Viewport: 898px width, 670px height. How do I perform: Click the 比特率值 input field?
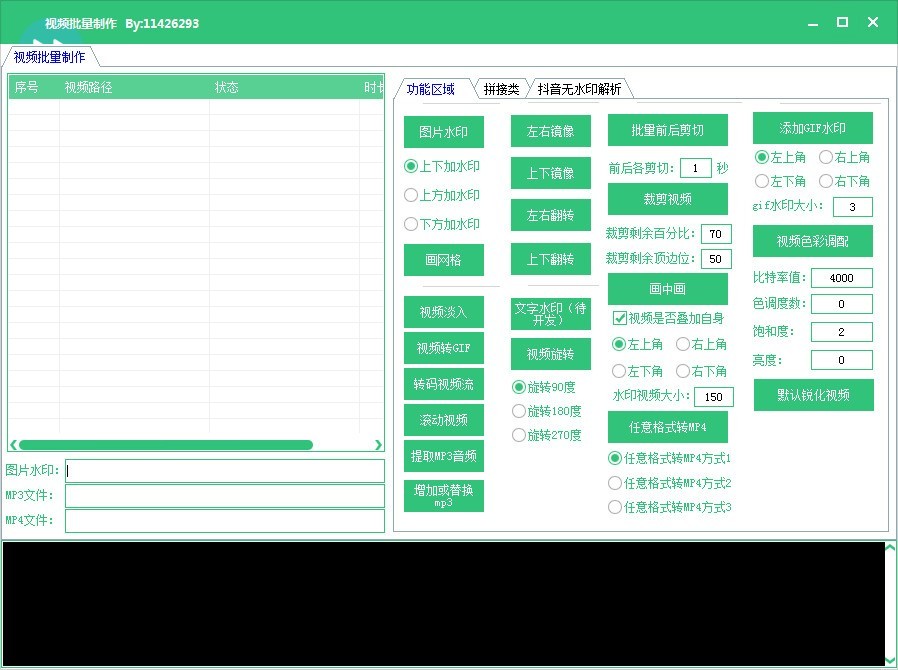click(x=842, y=278)
